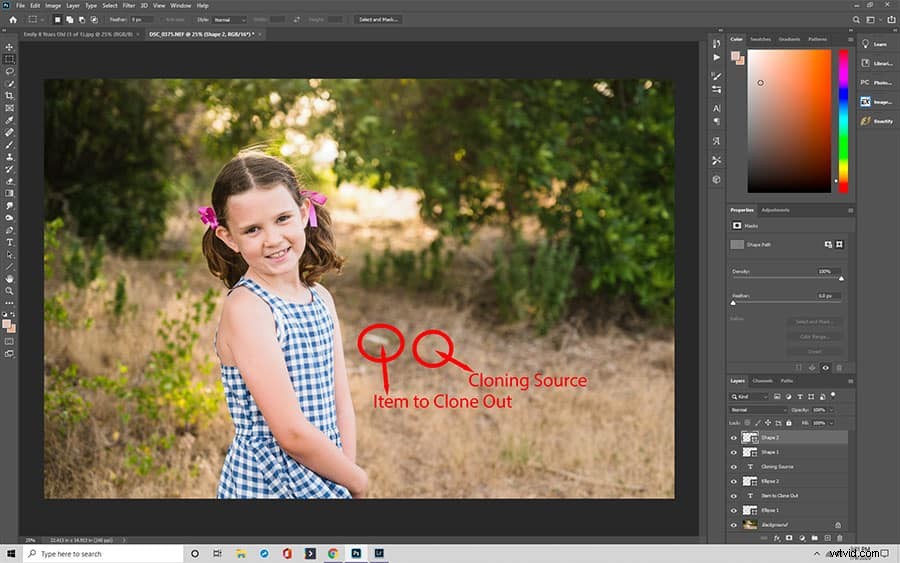
Task: Switch to the Paths tab
Action: pyautogui.click(x=787, y=380)
